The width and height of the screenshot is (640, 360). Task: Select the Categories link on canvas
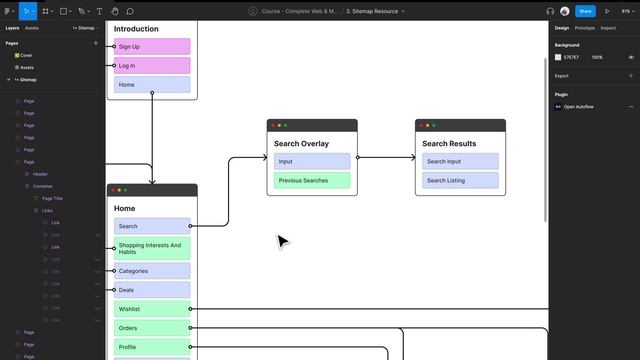[x=152, y=271]
